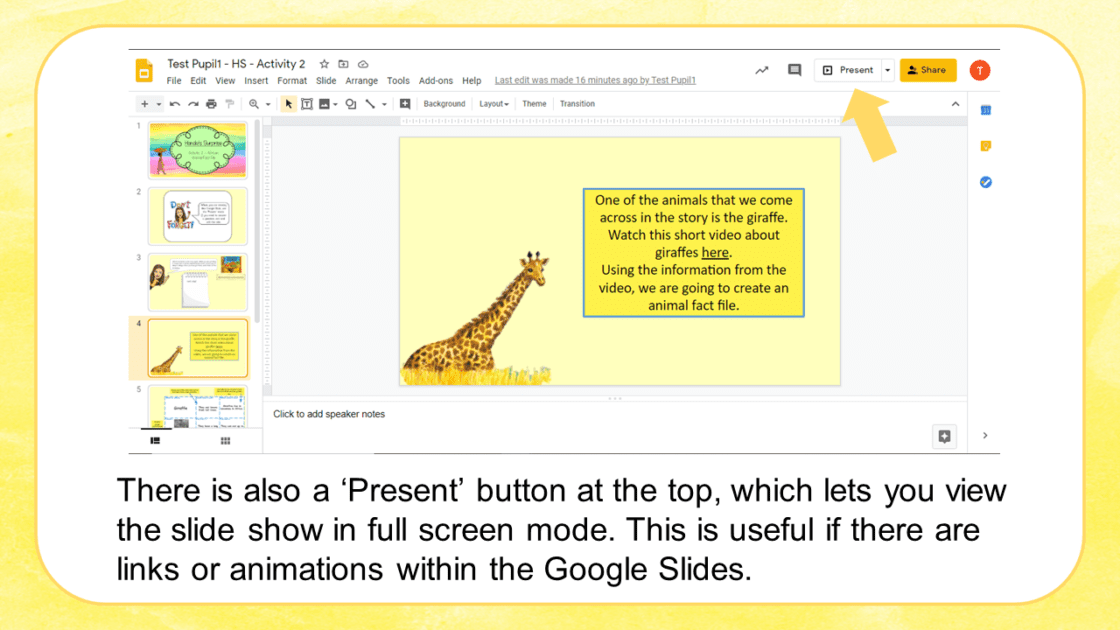Switch to filmstrip view
The height and width of the screenshot is (630, 1120).
pos(155,440)
